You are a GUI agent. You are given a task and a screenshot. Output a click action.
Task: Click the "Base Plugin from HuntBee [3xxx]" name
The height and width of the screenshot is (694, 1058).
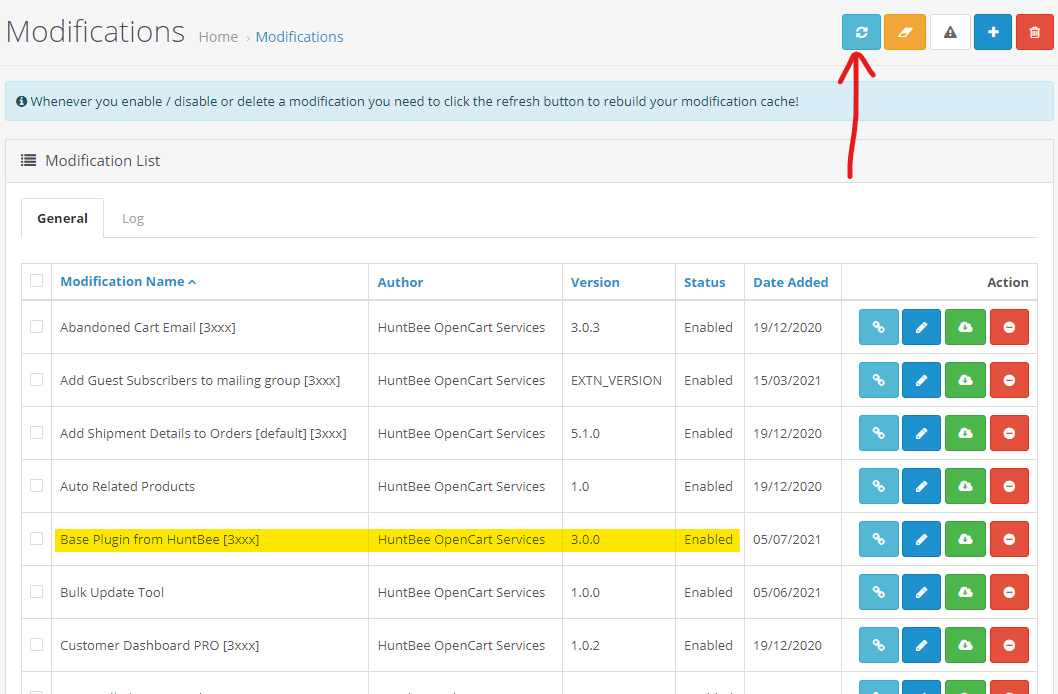(x=159, y=540)
